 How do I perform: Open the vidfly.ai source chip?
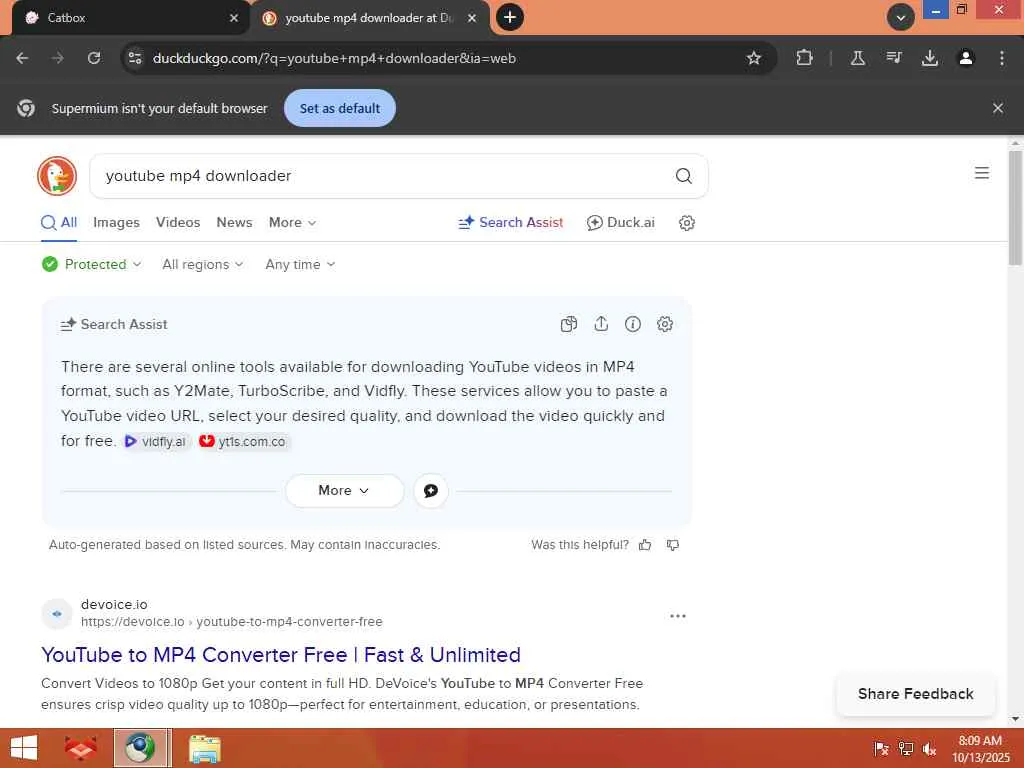pos(155,441)
